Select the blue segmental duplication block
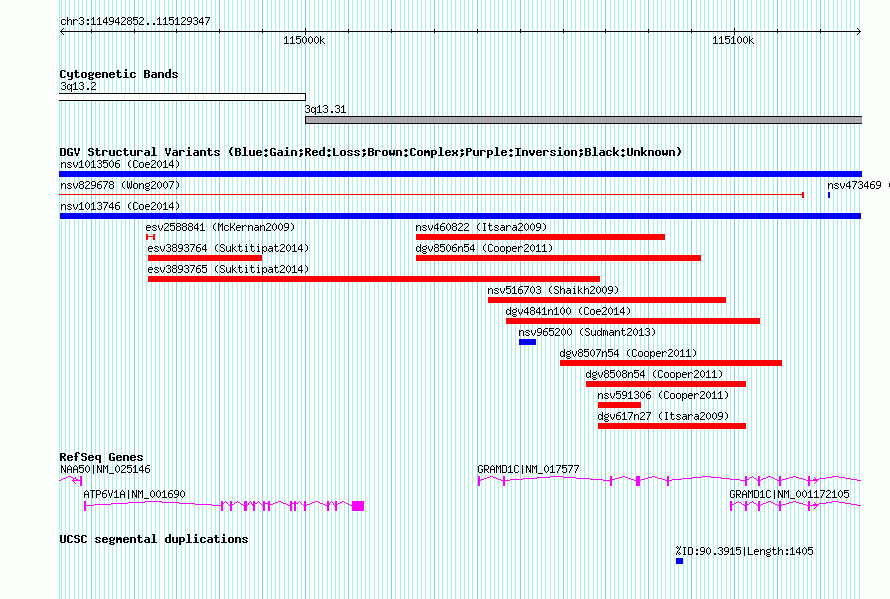Screen dimensions: 890x599 tap(679, 561)
